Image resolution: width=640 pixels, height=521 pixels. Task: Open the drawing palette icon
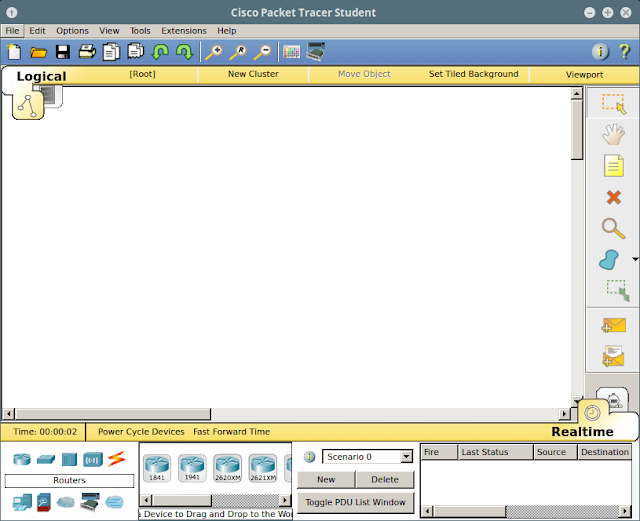[x=291, y=52]
